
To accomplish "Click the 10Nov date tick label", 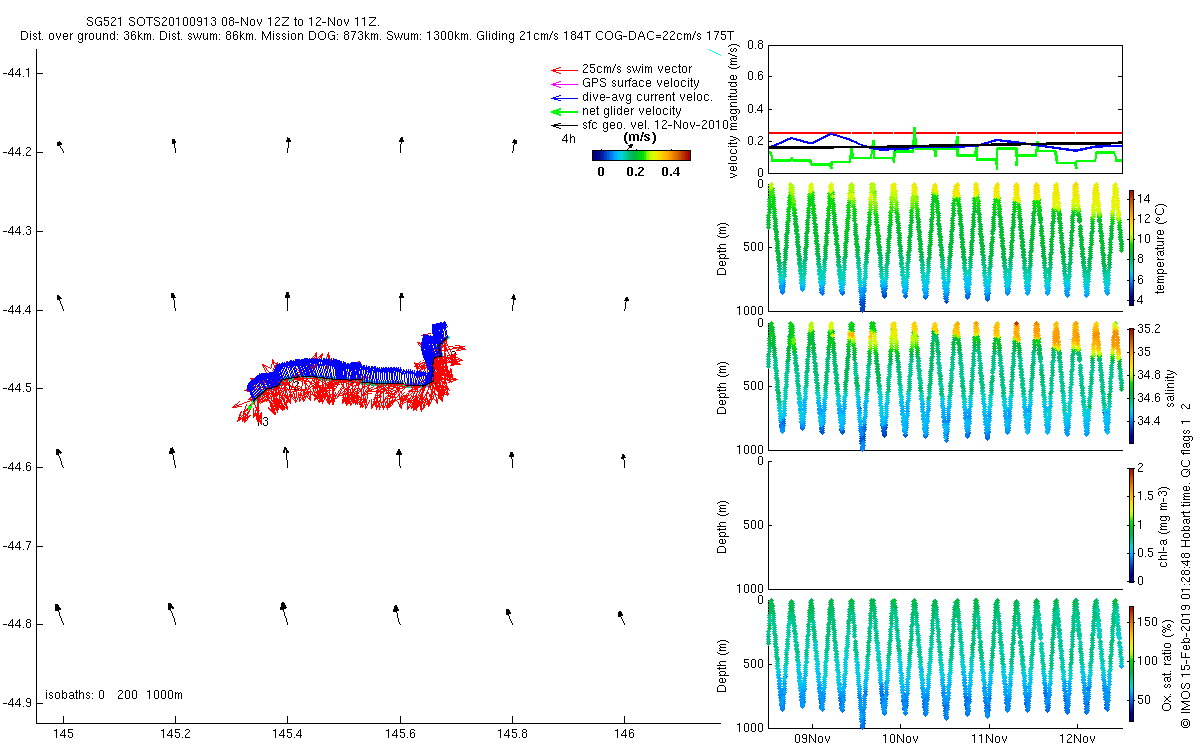I will 900,739.
